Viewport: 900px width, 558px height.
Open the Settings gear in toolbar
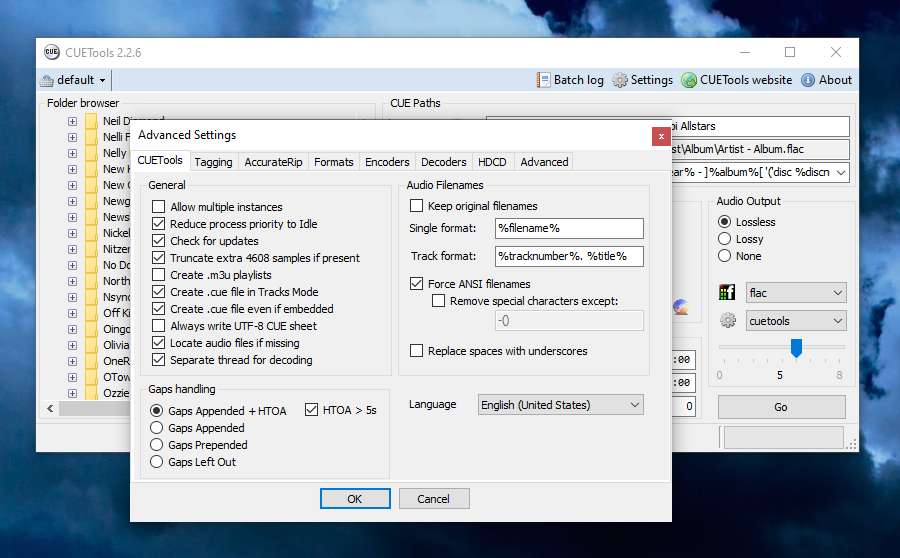pos(620,80)
